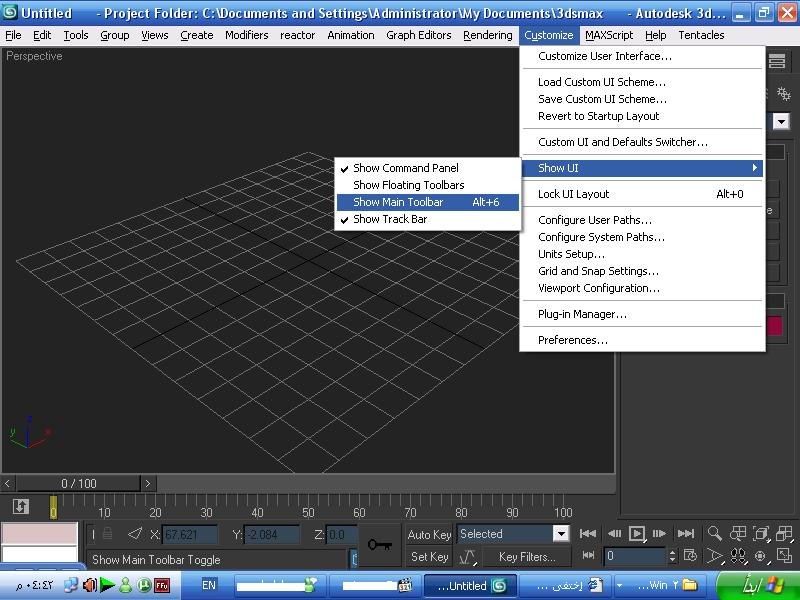The image size is (800, 600).
Task: Toggle Show Main Toolbar in submenu
Action: pyautogui.click(x=428, y=202)
